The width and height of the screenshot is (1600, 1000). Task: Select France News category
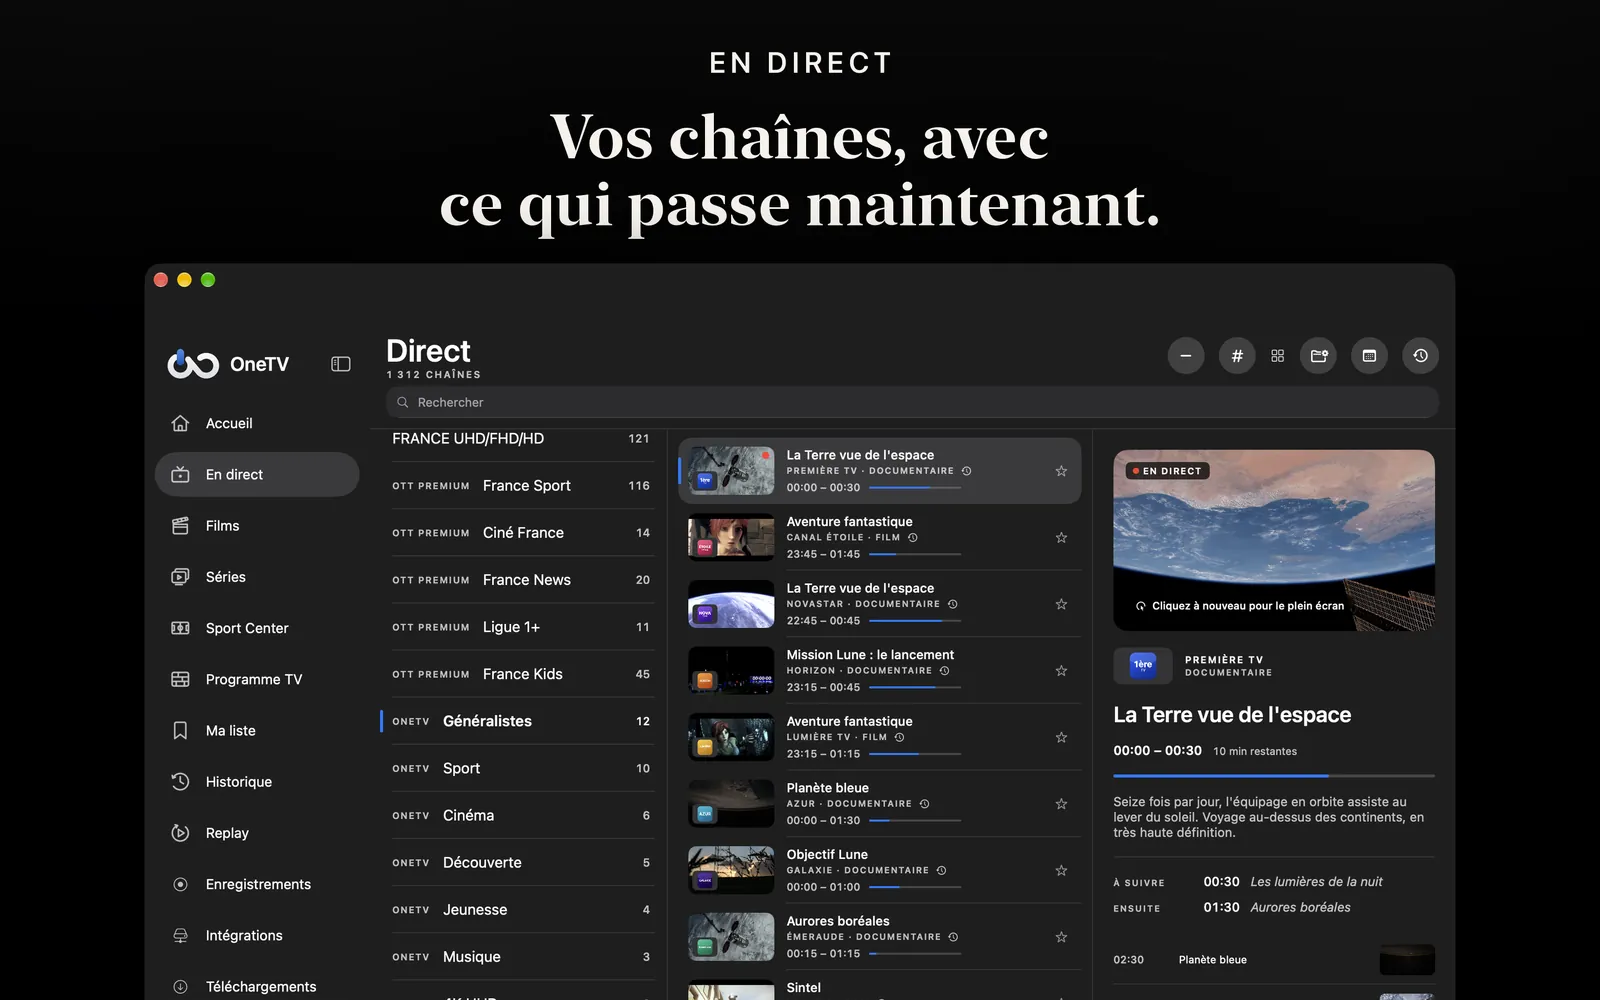tap(521, 580)
